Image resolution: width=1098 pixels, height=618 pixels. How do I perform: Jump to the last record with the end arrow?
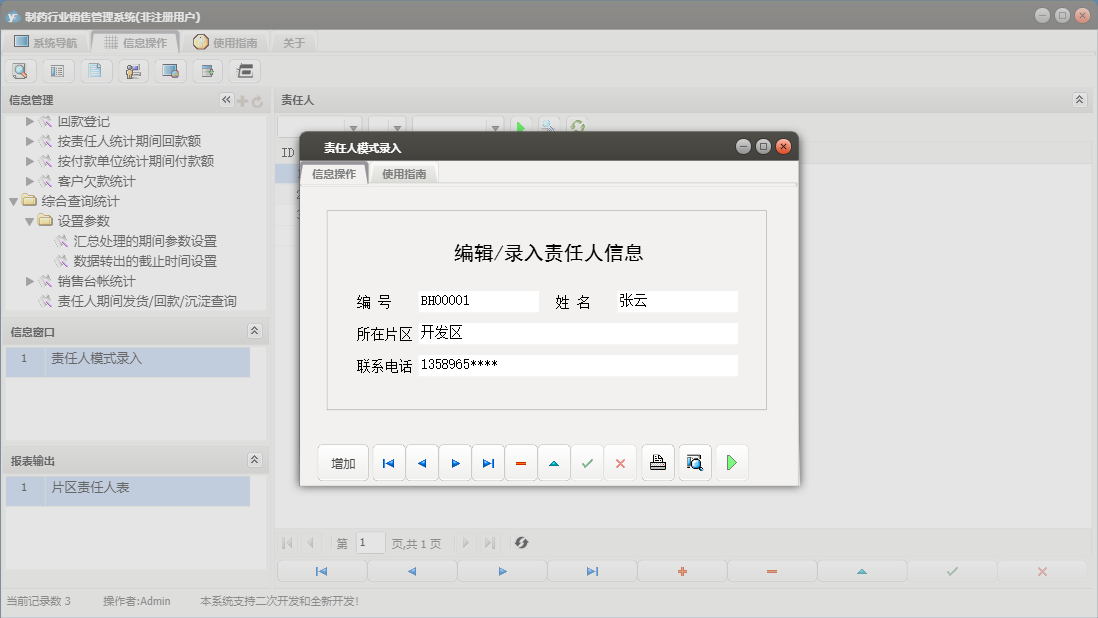[488, 462]
